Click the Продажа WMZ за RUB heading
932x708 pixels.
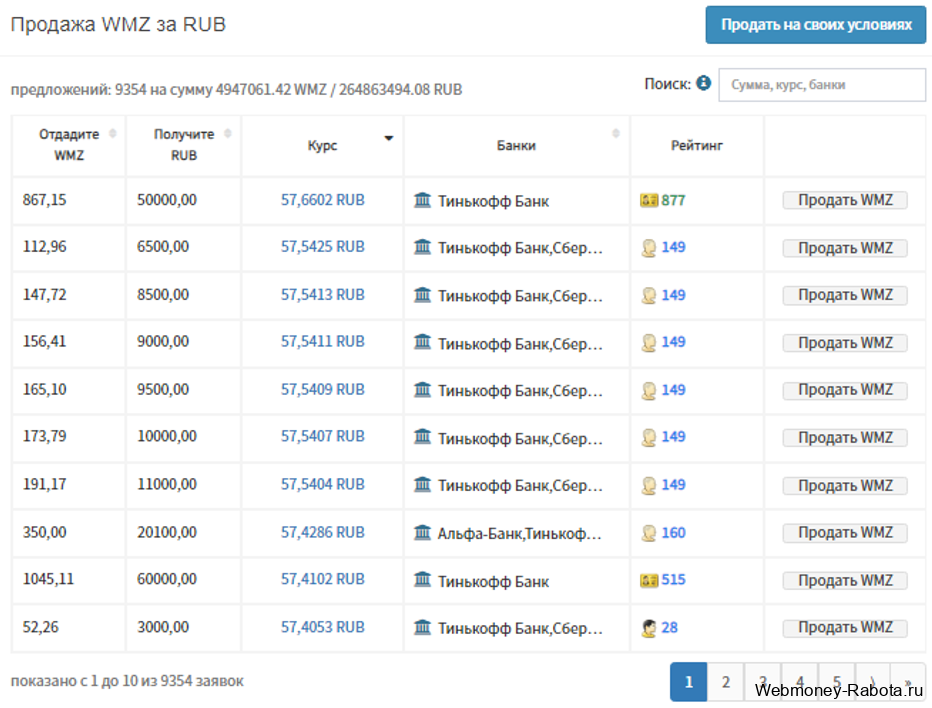pos(118,24)
